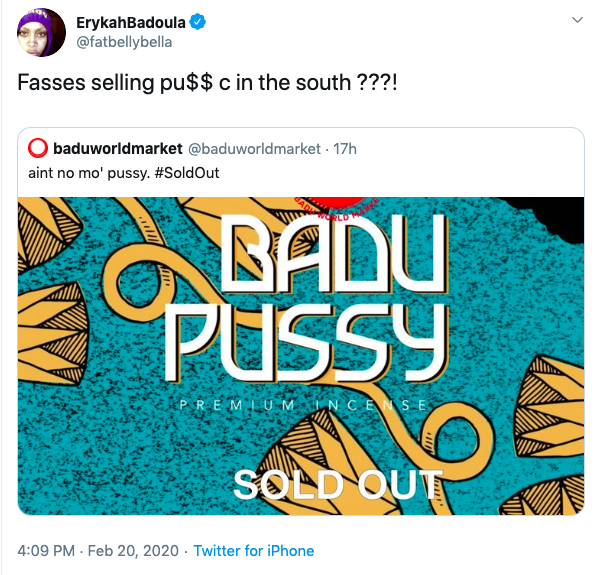This screenshot has height=575, width=595.
Task: Open ErykahBadoula's profile avatar
Action: (x=41, y=33)
